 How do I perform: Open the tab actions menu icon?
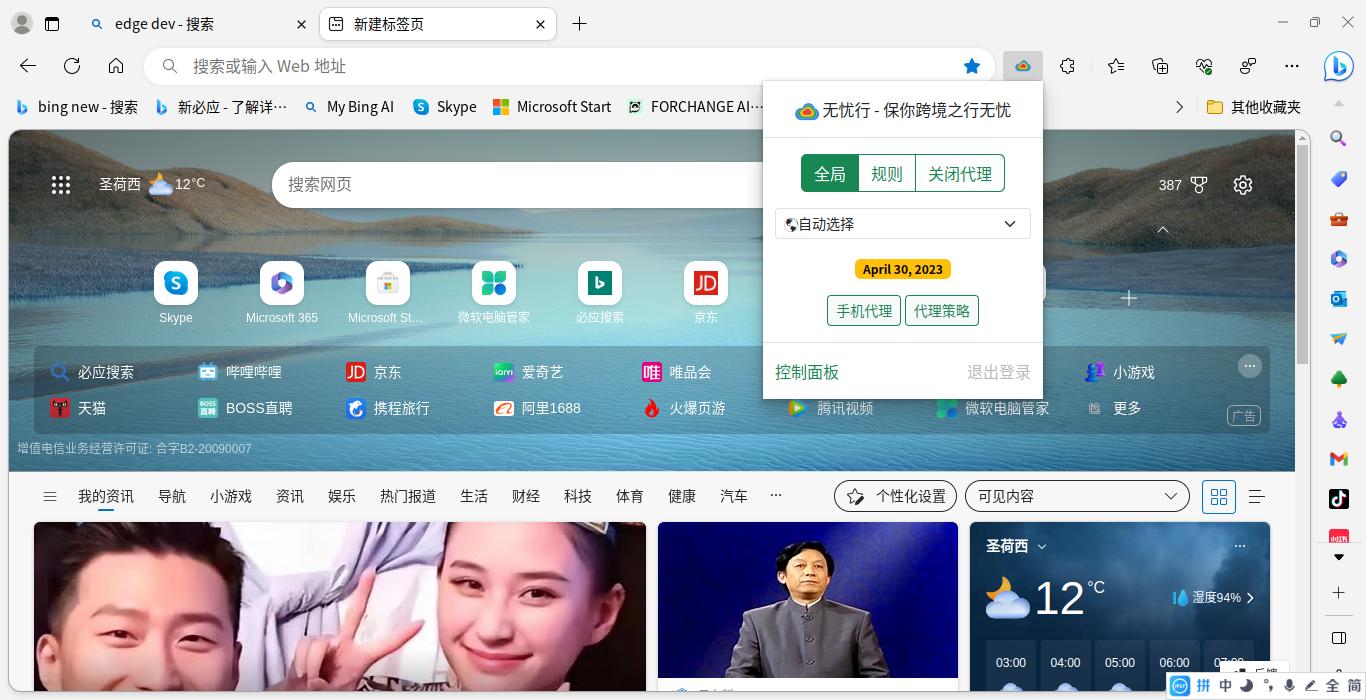(x=52, y=24)
